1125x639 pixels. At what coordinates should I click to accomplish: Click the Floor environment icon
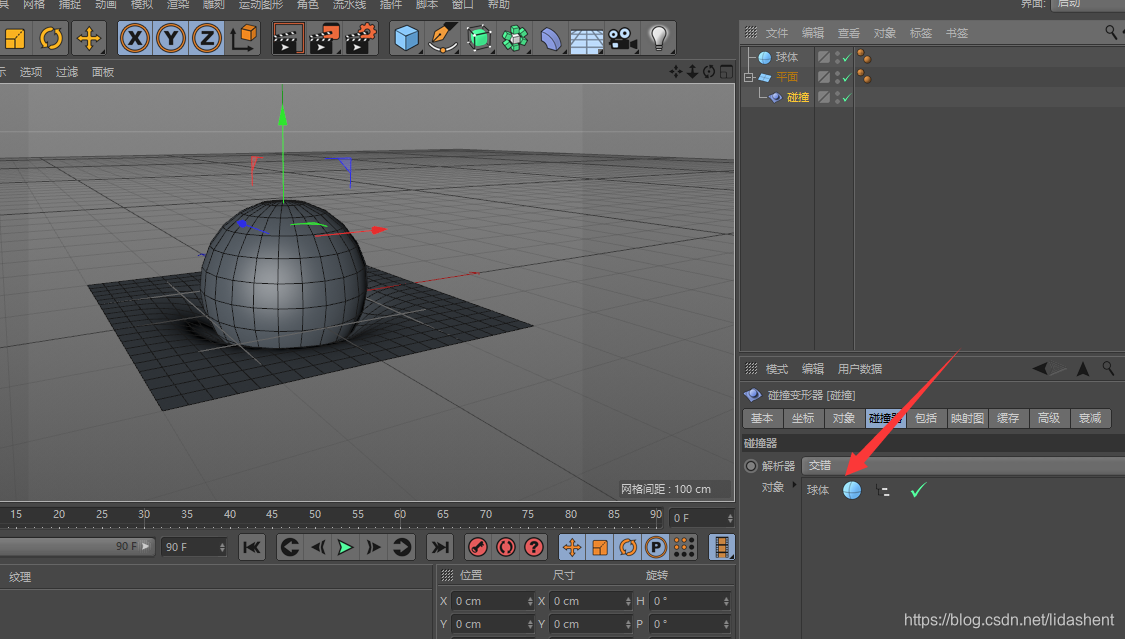point(586,39)
